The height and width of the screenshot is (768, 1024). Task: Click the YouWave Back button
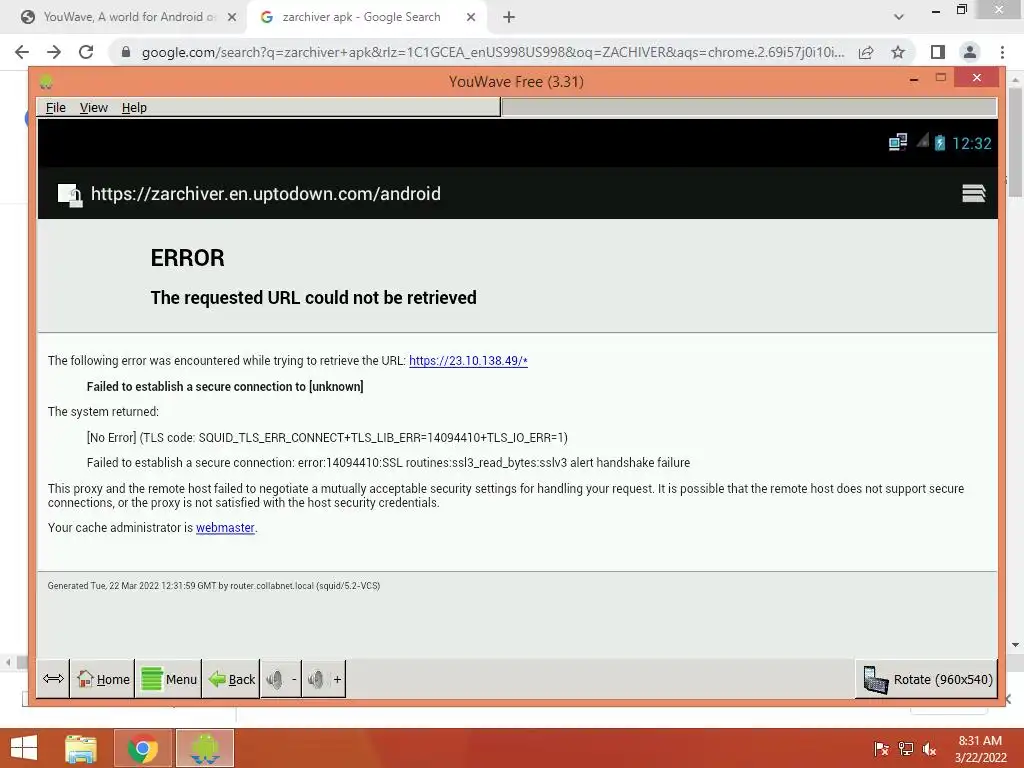click(231, 679)
